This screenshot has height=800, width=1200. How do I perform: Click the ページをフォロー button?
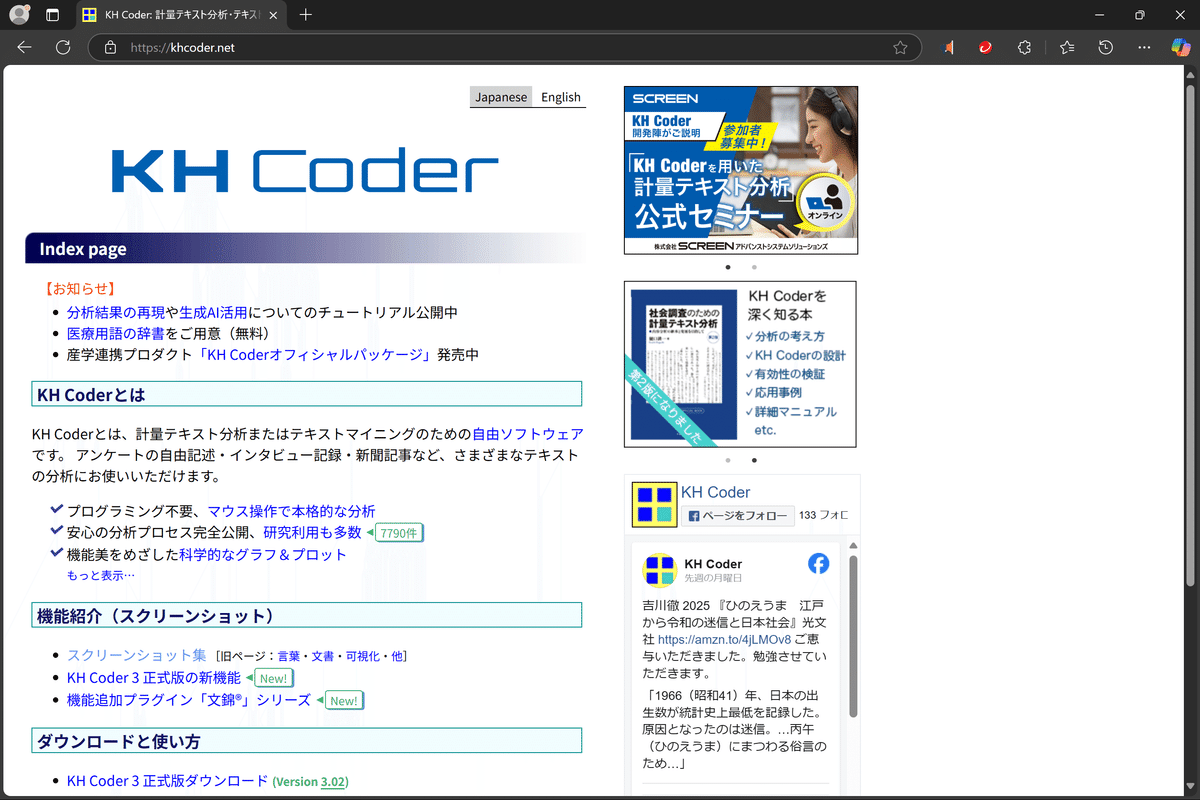point(738,516)
